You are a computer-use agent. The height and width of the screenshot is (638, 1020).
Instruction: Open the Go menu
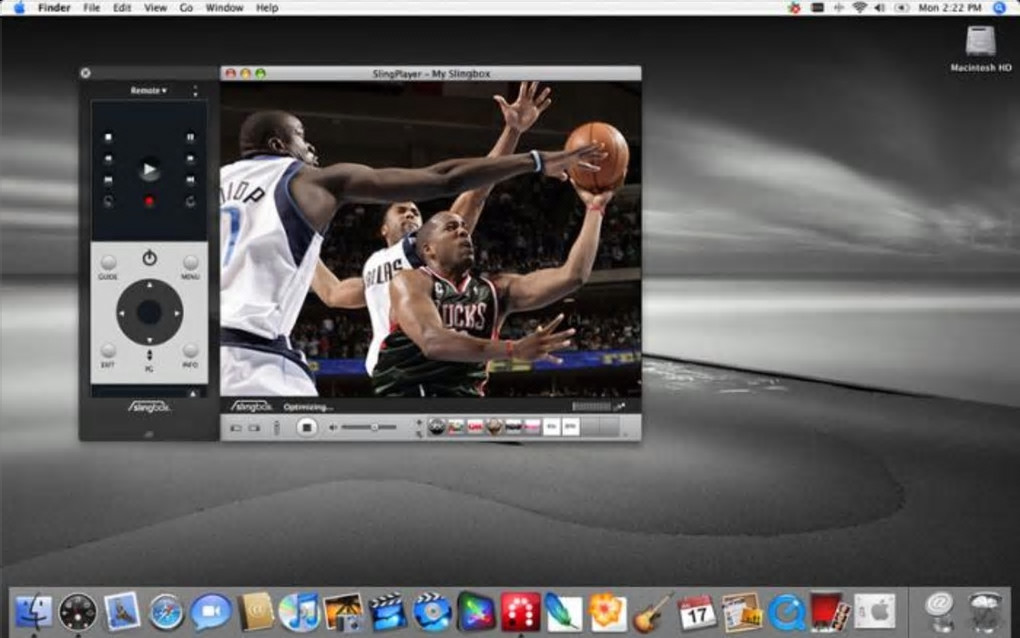(x=186, y=8)
